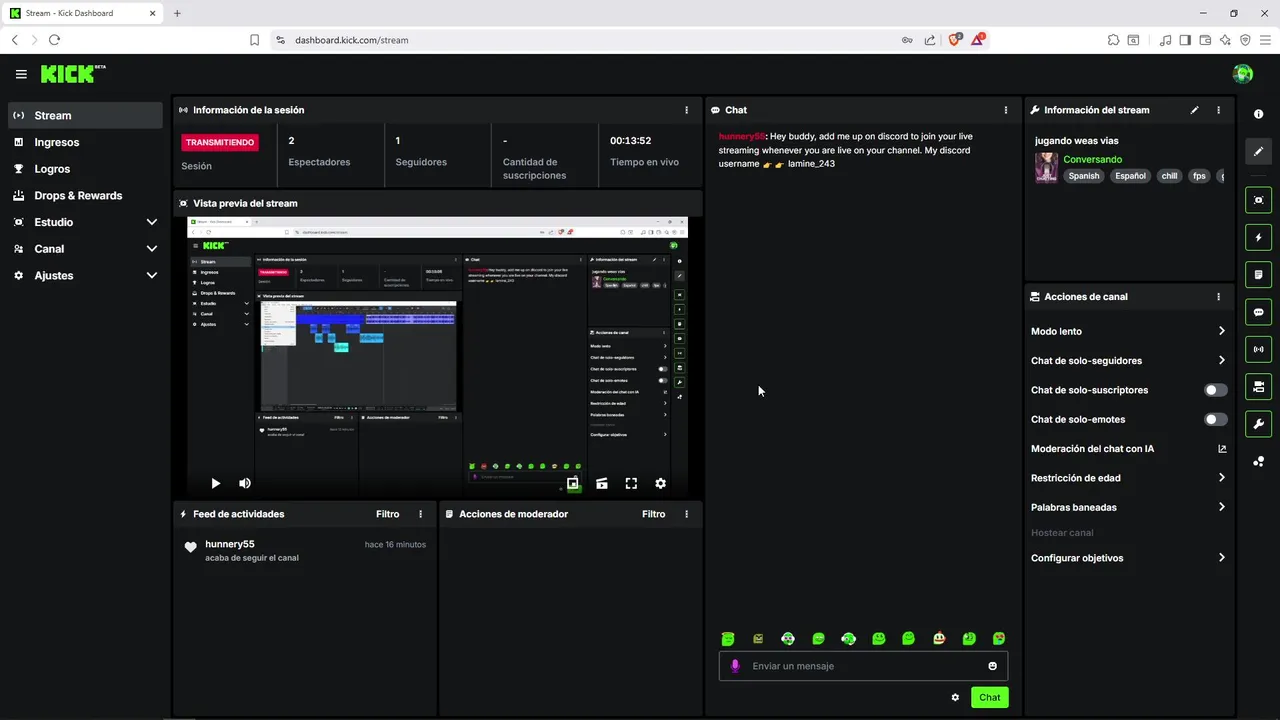This screenshot has width=1280, height=720.
Task: Toggle the wrench widget icon in right sidebar
Action: coord(1259,424)
